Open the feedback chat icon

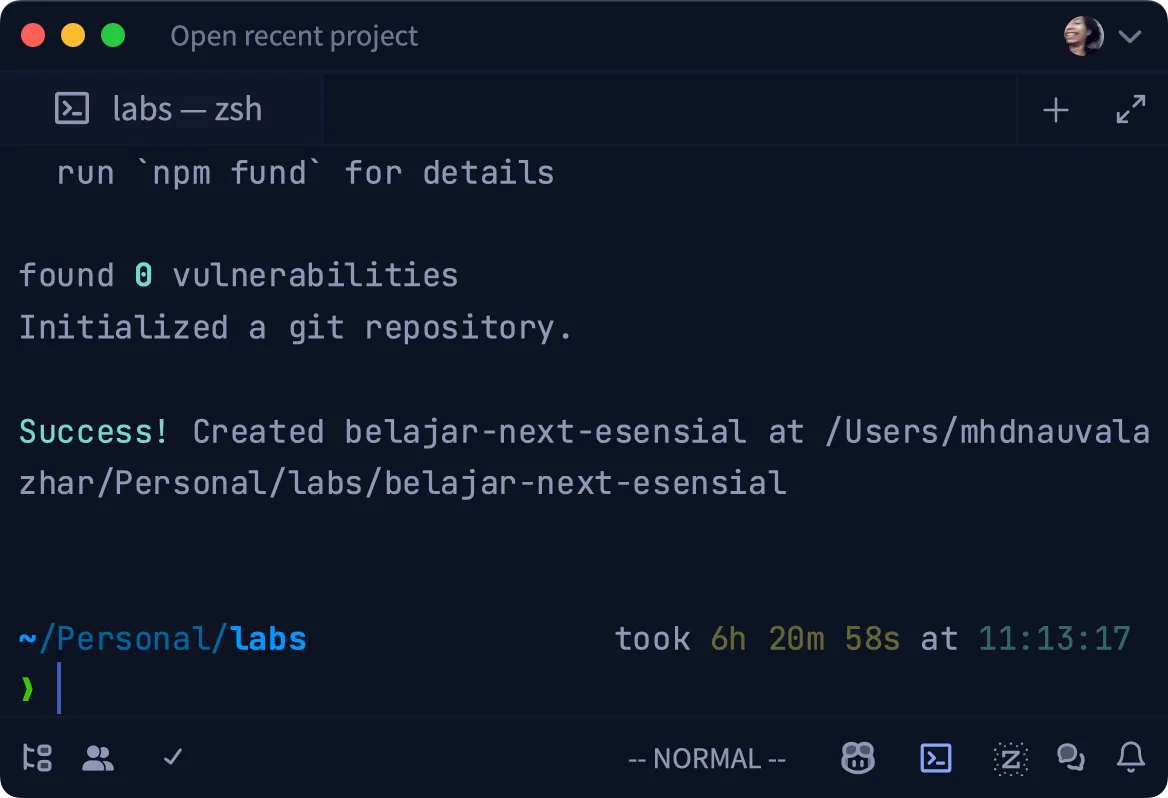pos(1071,758)
